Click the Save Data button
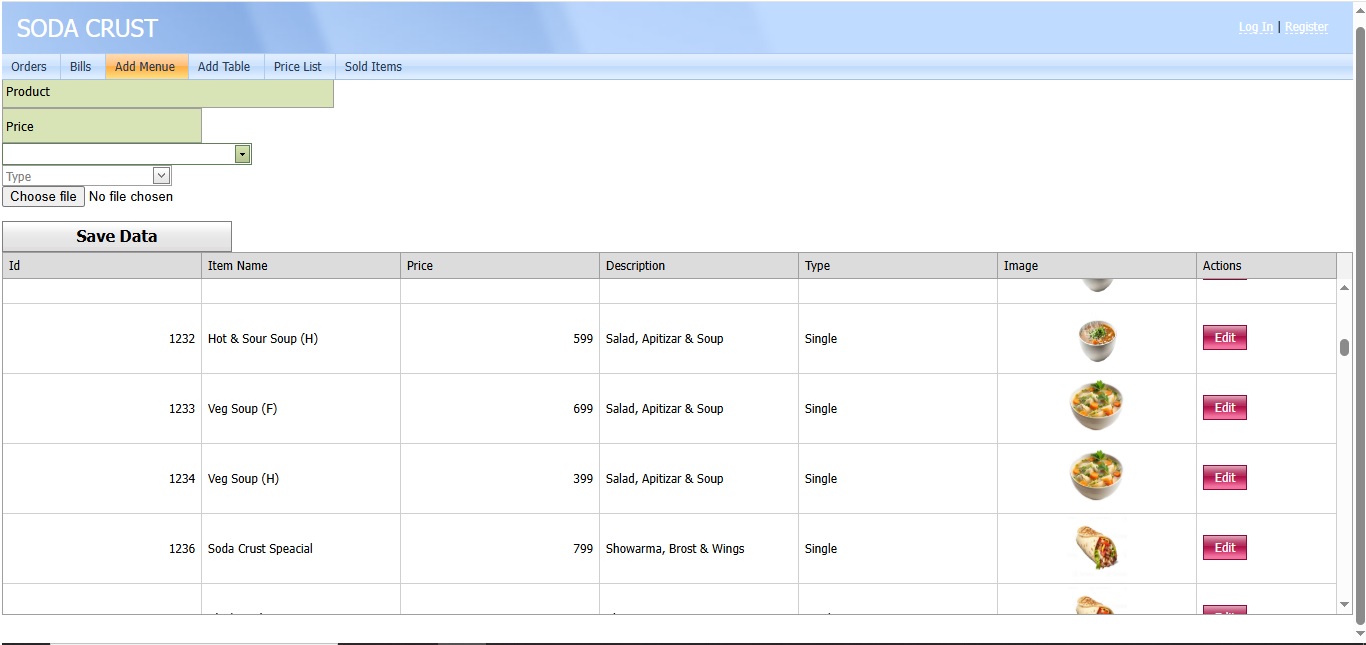 117,236
